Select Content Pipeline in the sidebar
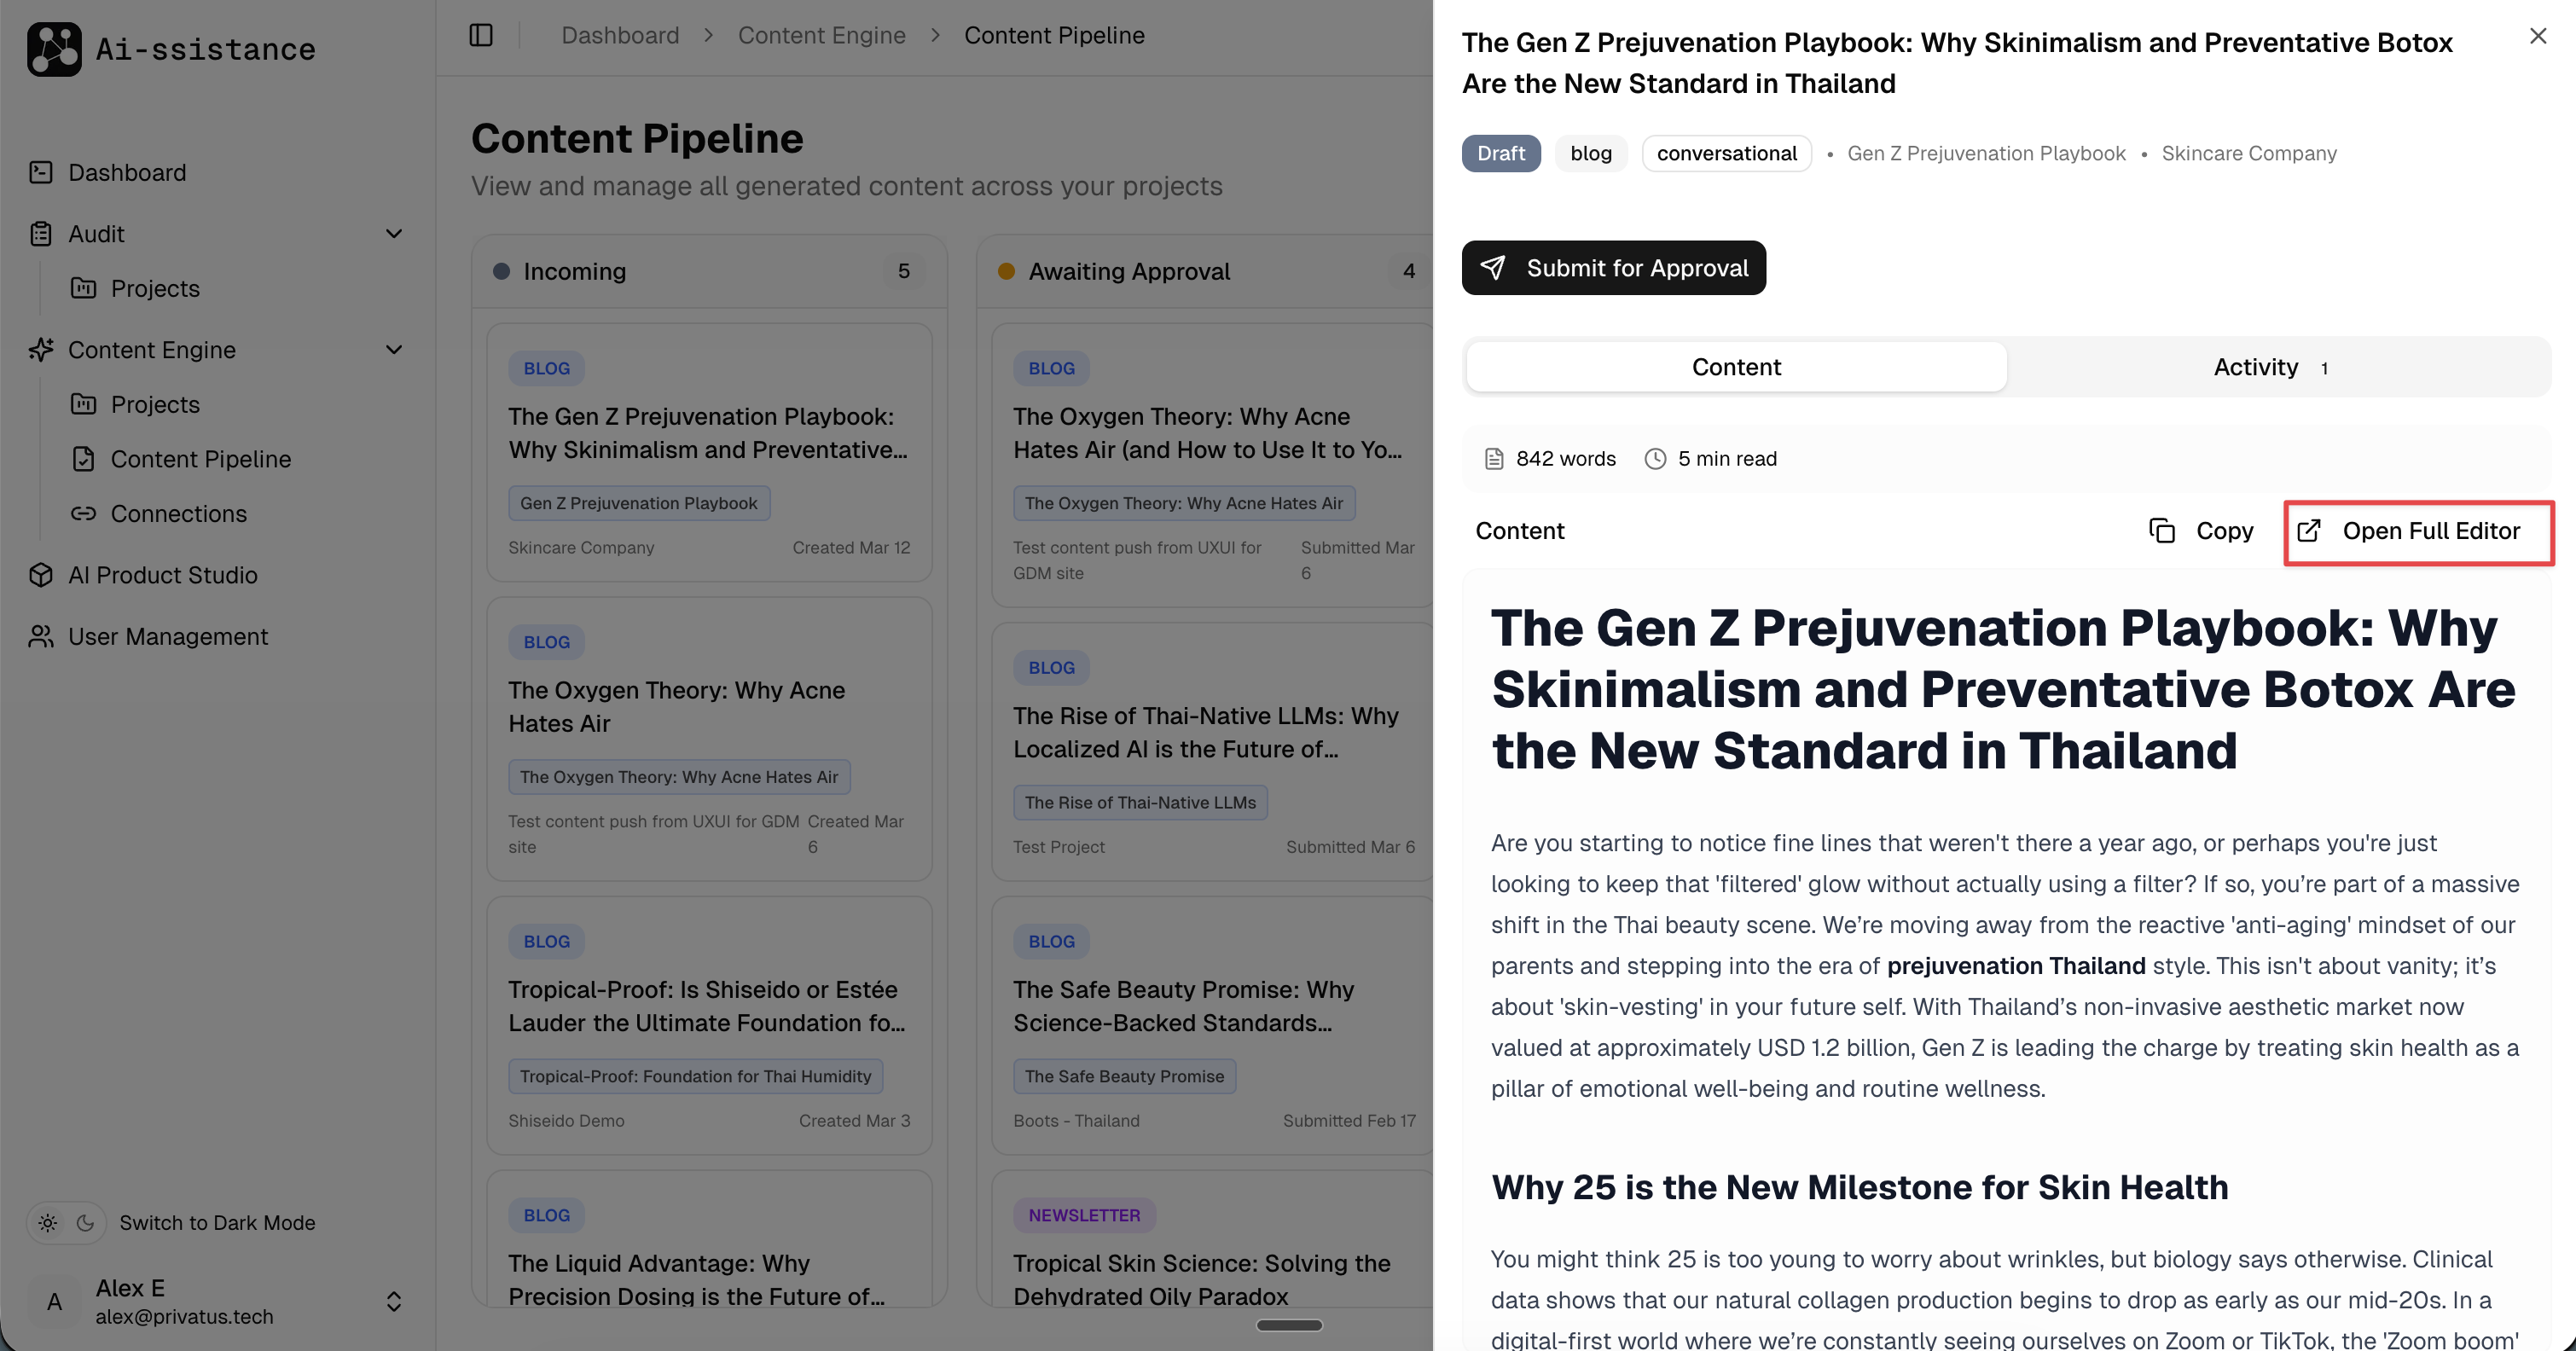 (x=200, y=459)
